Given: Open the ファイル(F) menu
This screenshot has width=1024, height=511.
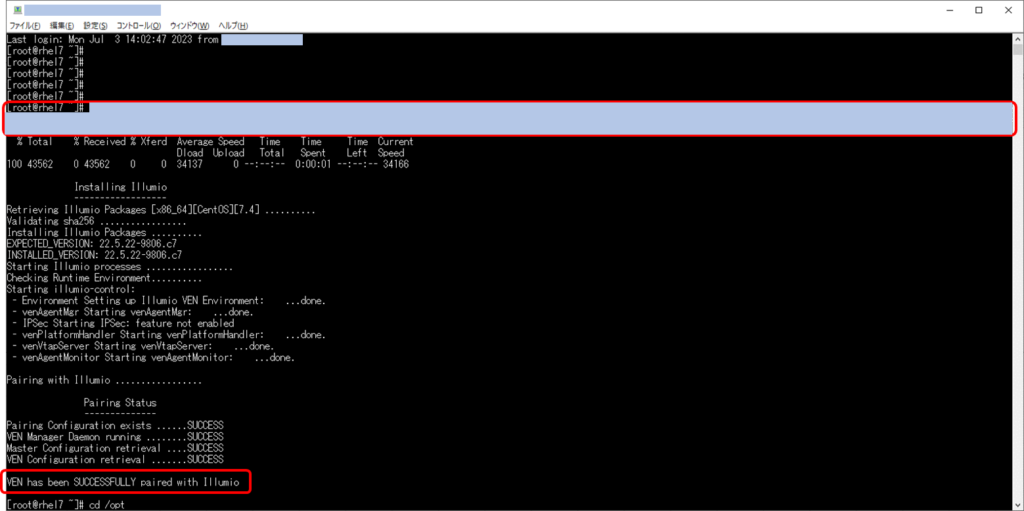Looking at the screenshot, I should tap(25, 25).
